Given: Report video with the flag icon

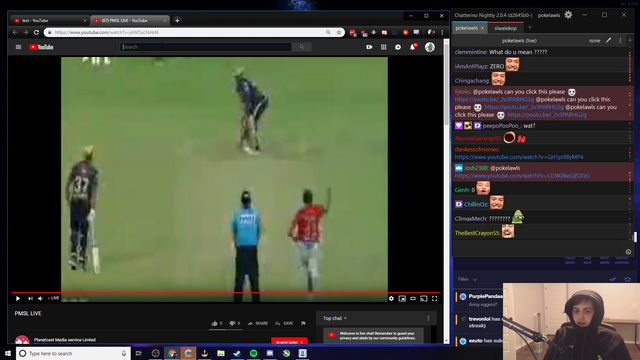Looking at the screenshot, I should (x=303, y=323).
